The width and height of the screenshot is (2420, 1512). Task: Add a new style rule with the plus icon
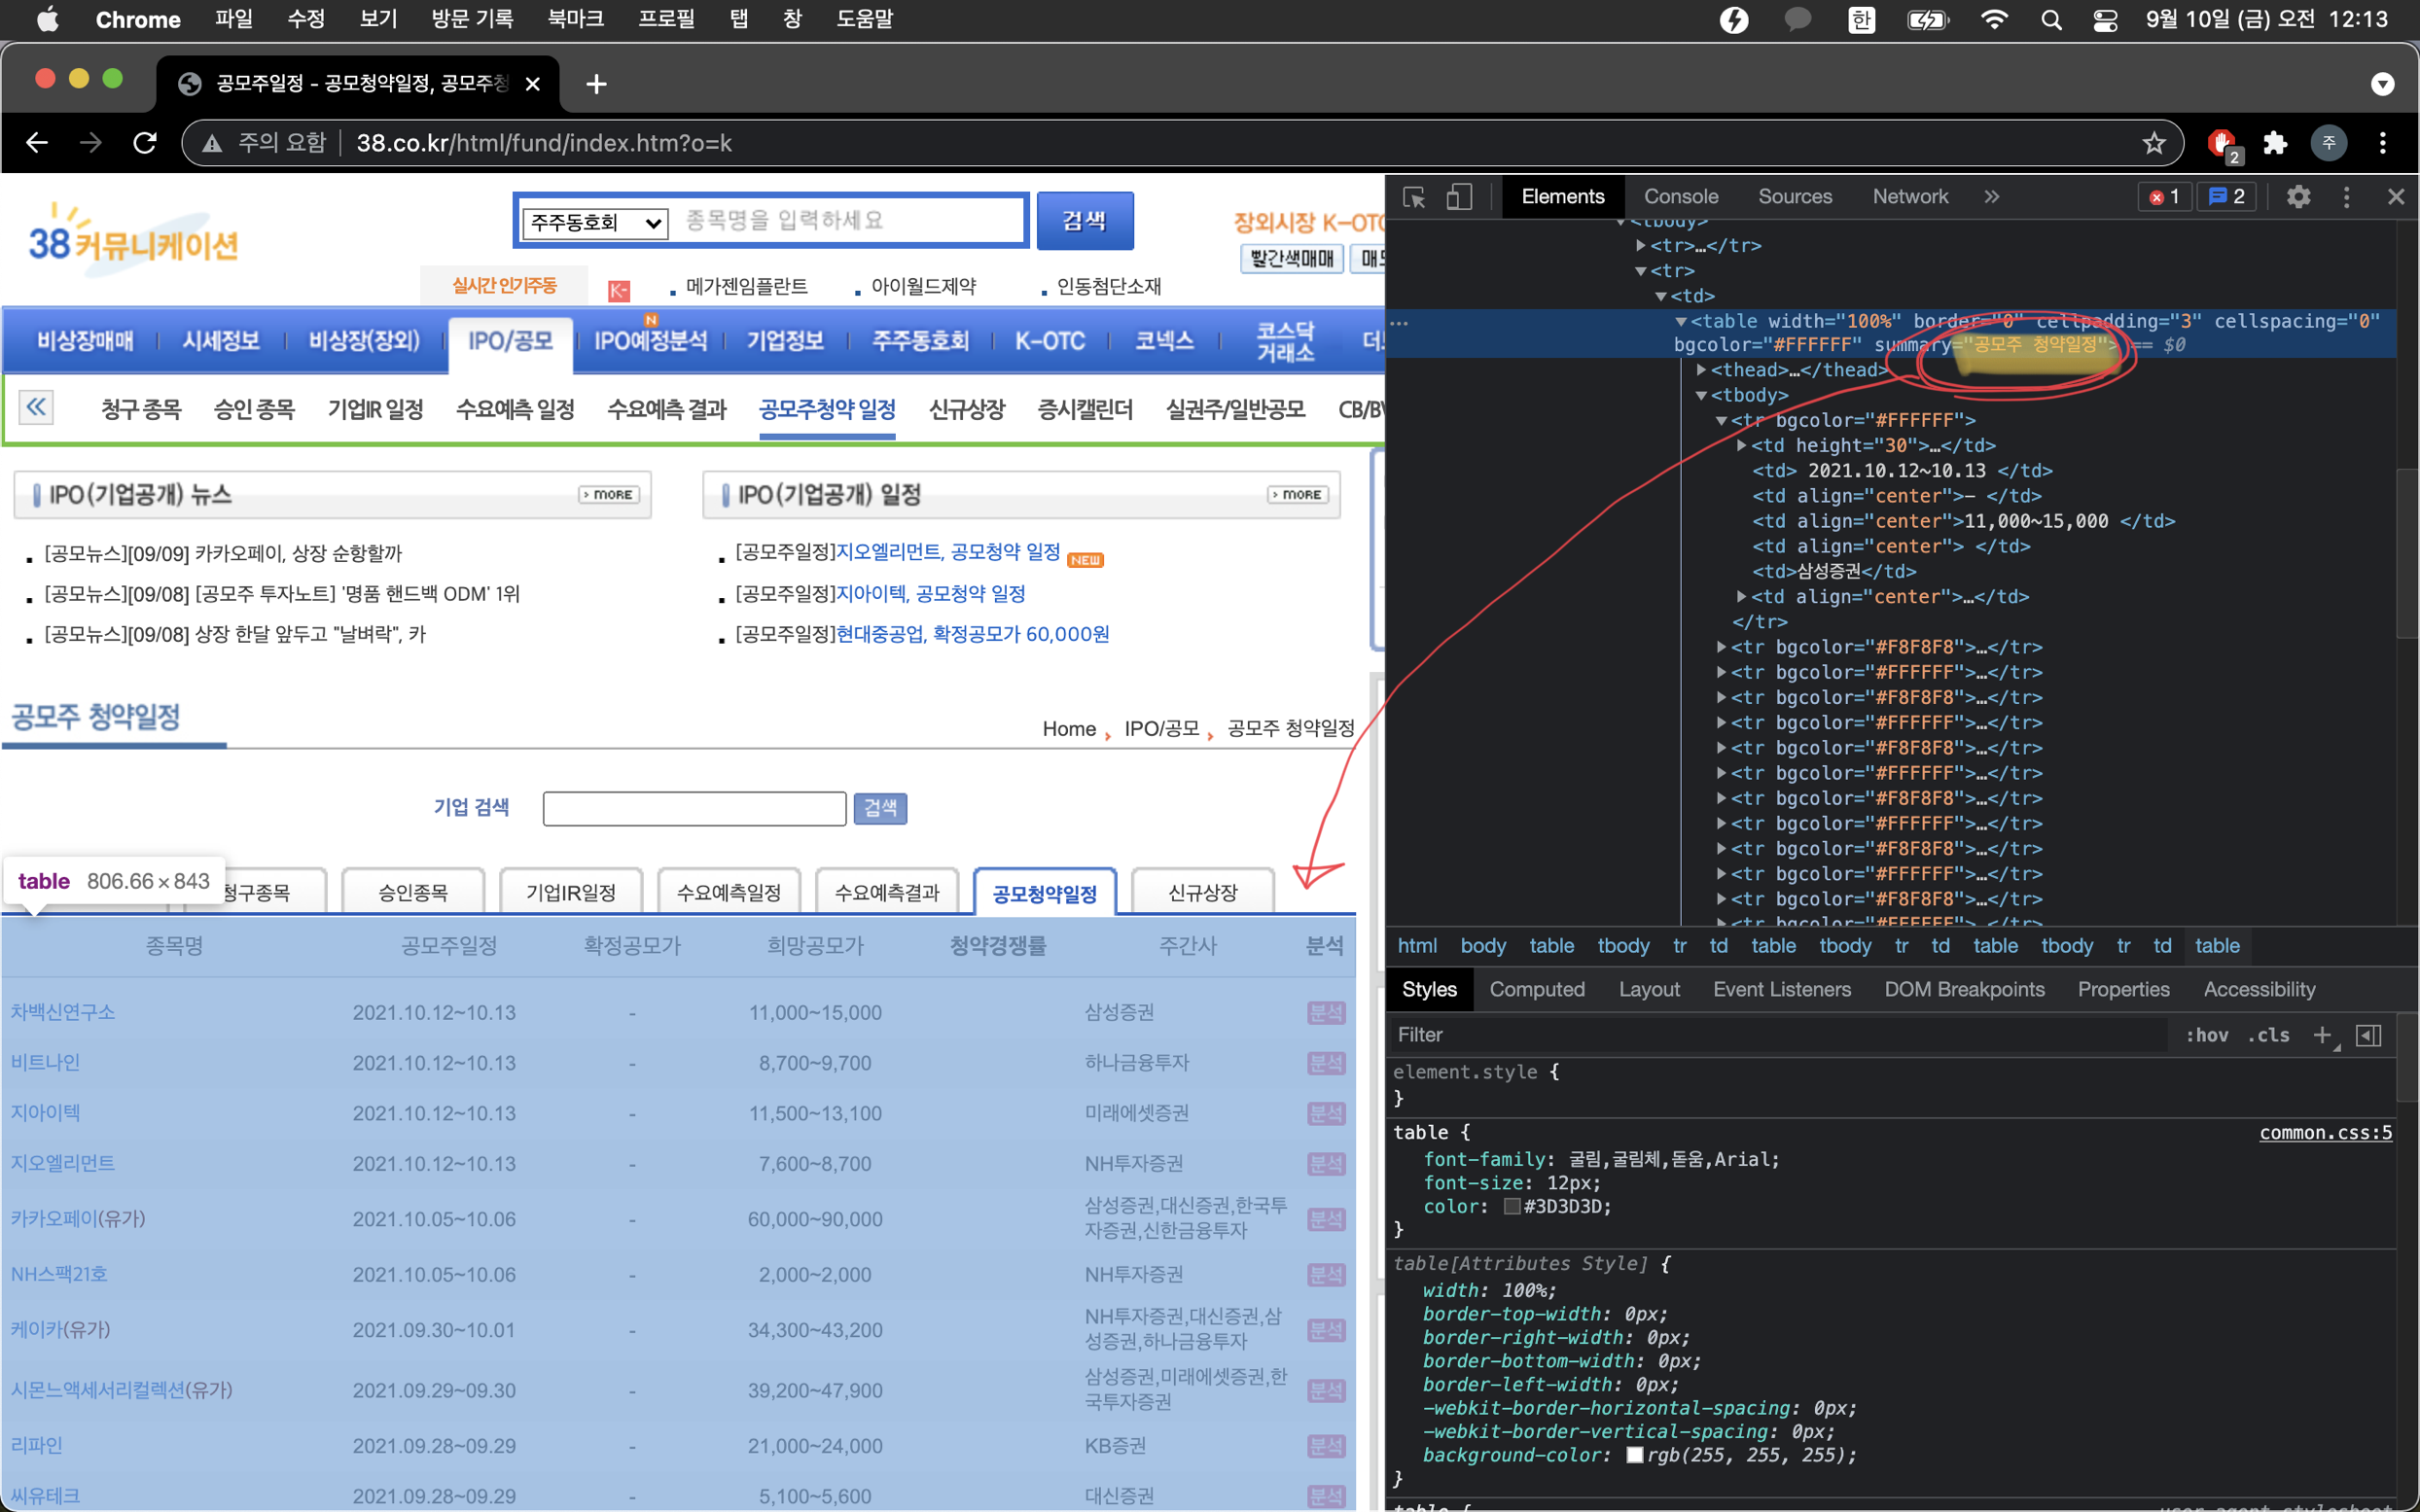point(2321,1035)
